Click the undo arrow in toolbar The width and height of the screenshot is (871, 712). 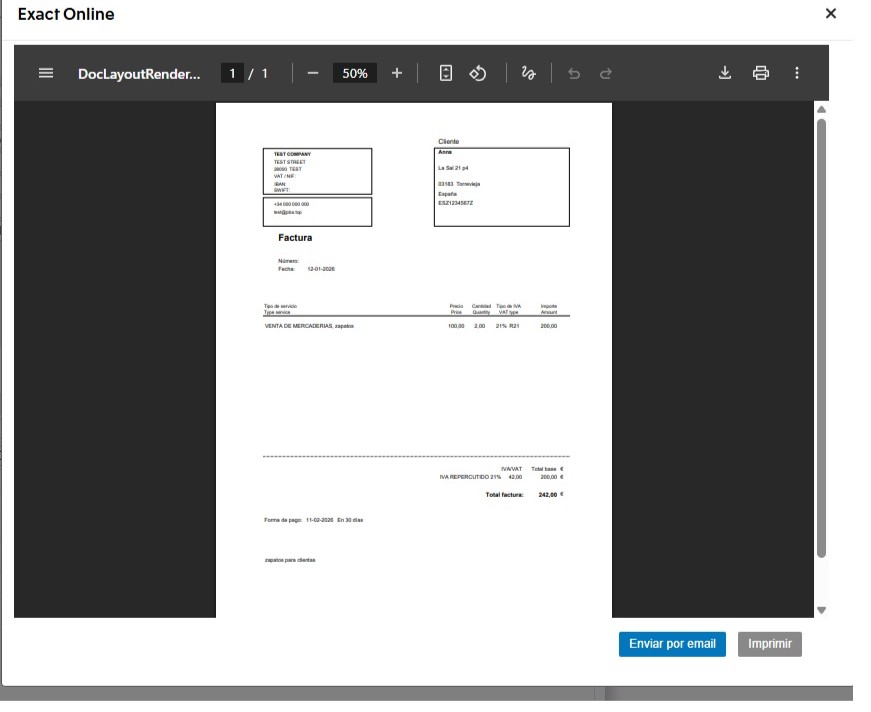click(574, 73)
